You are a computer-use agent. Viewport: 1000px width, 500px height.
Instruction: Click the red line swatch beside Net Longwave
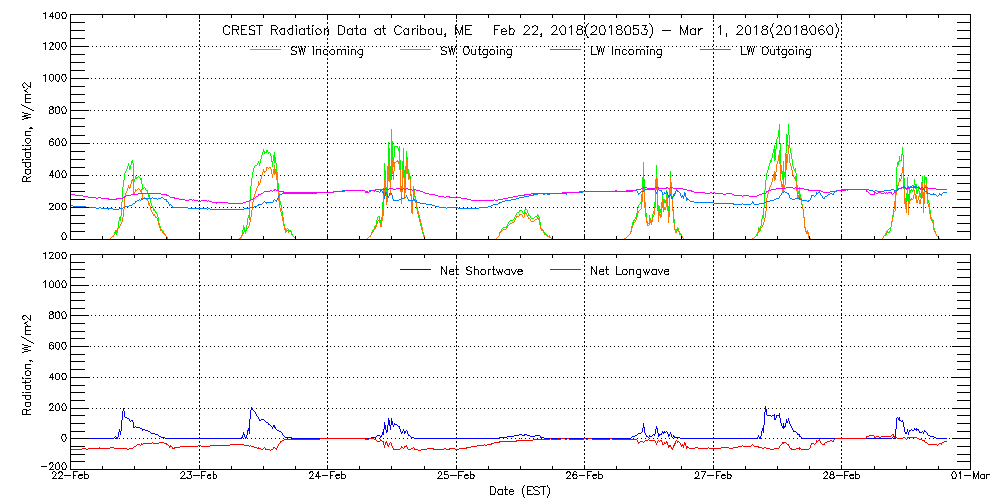pyautogui.click(x=566, y=270)
